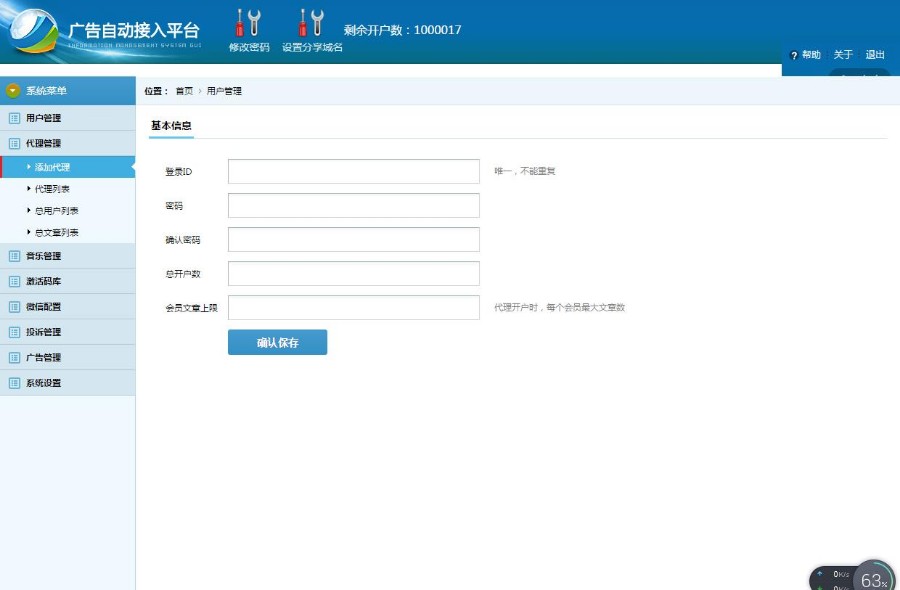This screenshot has height=590, width=900.
Task: Click the list icon beside 系统设置
Action: coord(14,383)
